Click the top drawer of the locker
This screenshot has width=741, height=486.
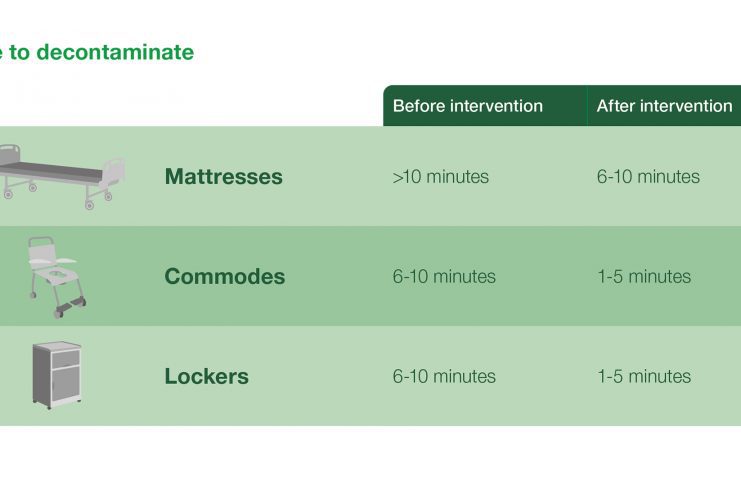pyautogui.click(x=65, y=357)
